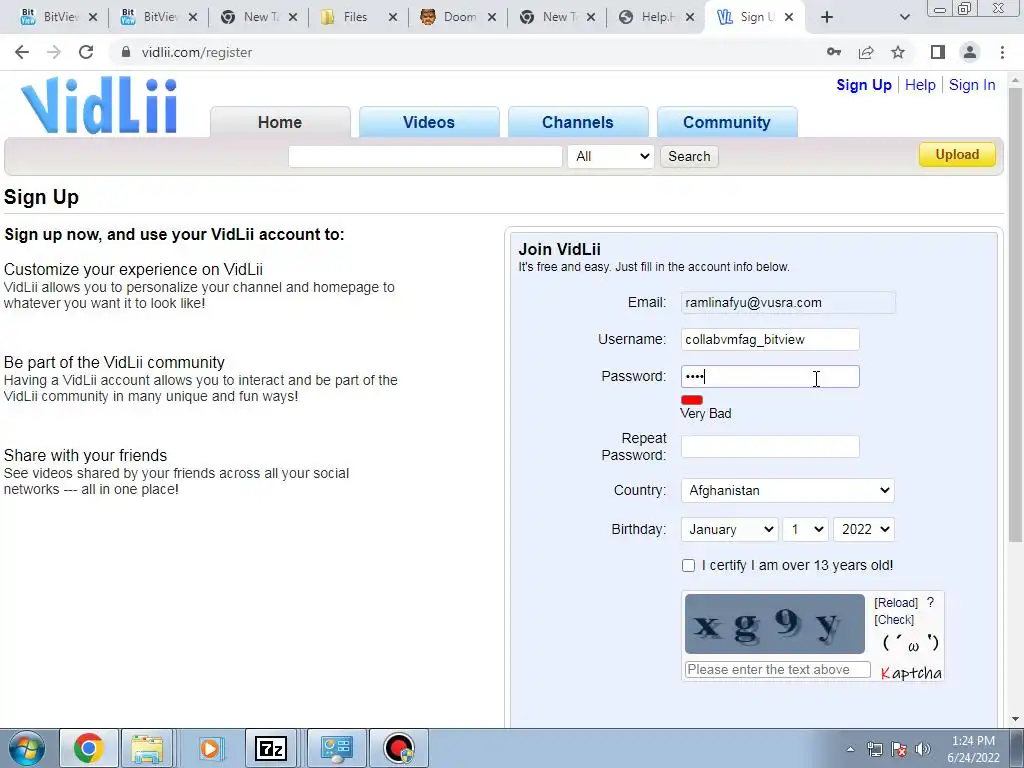Switch to the Videos tab
This screenshot has height=768, width=1024.
(x=428, y=122)
